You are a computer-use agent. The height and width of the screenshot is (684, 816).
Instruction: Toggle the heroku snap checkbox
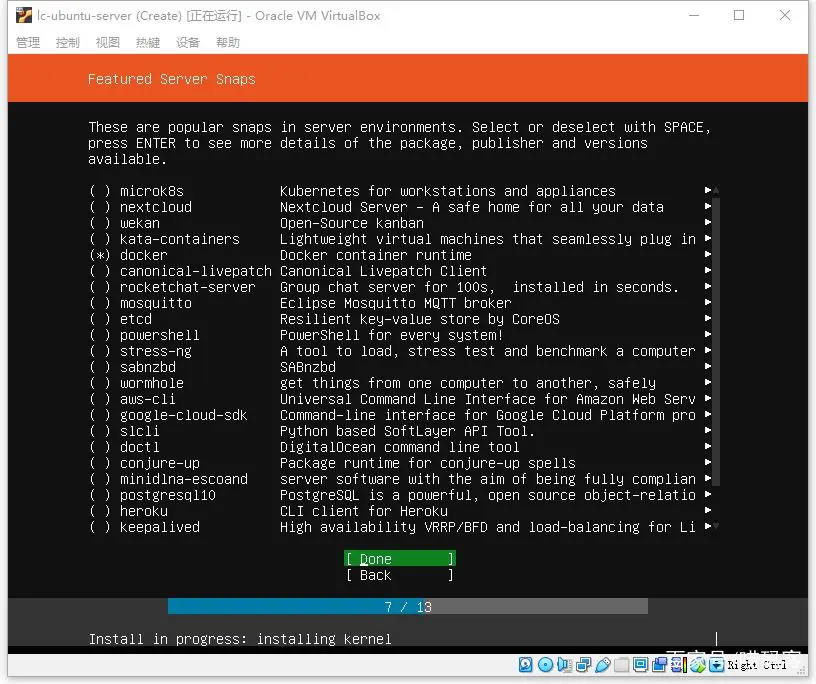[x=100, y=511]
